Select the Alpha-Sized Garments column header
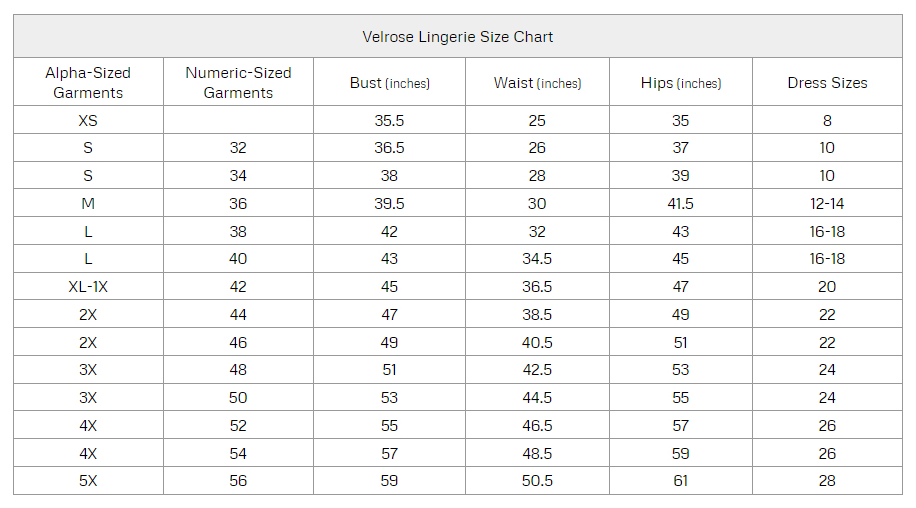This screenshot has height=508, width=916. pyautogui.click(x=88, y=83)
